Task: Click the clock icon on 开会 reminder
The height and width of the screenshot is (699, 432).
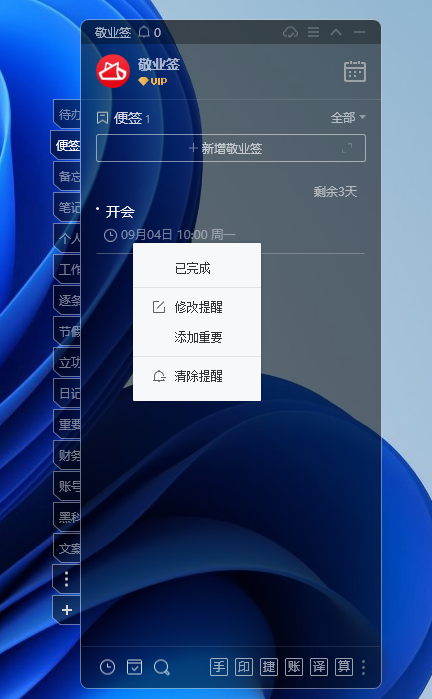Action: click(110, 235)
